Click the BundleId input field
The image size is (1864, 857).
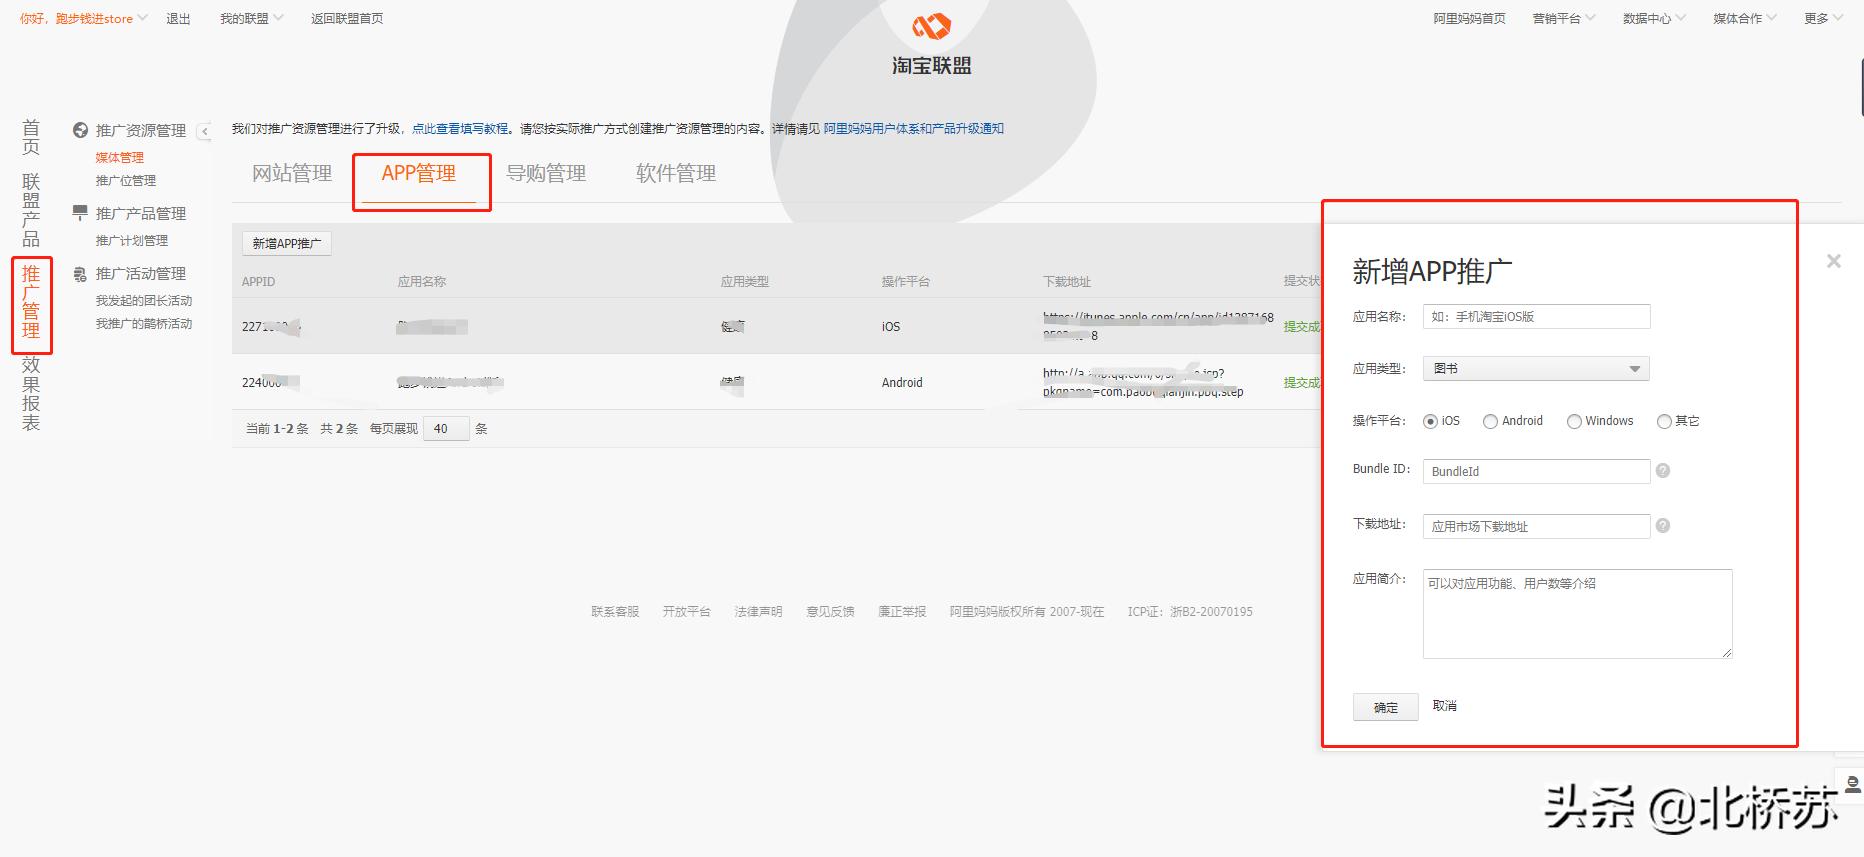[x=1536, y=471]
